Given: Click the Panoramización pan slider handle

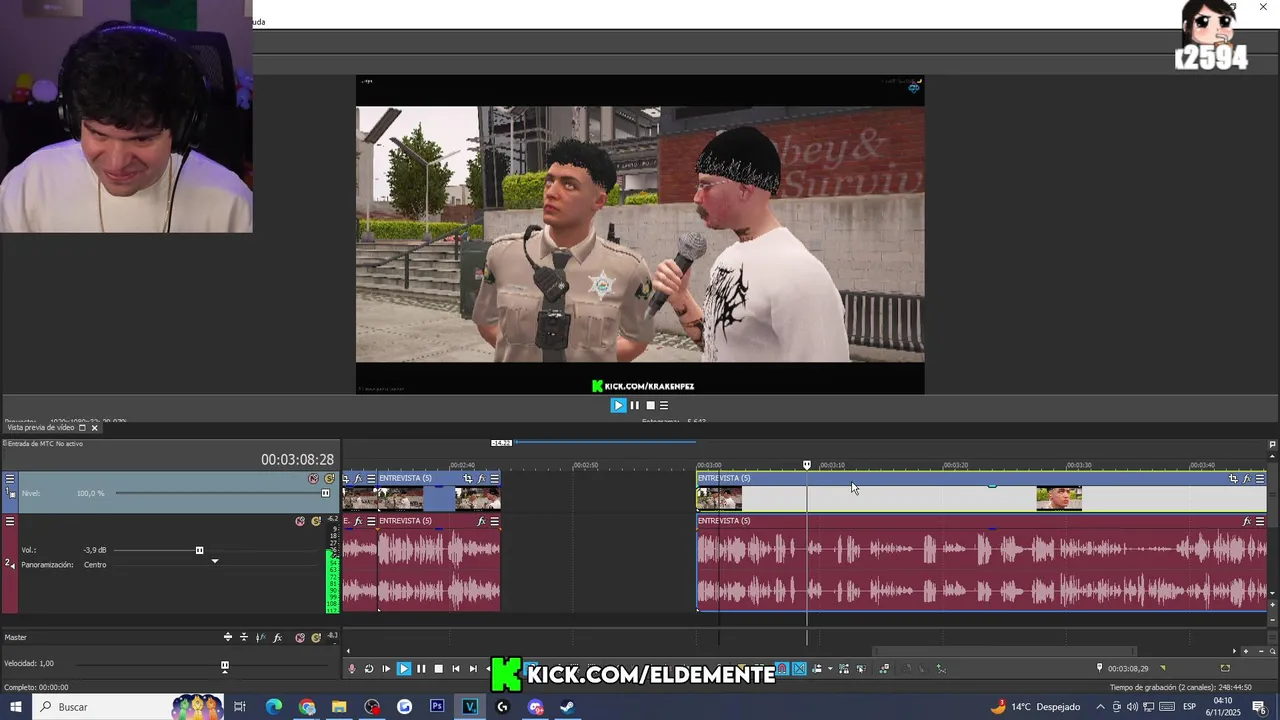Looking at the screenshot, I should [214, 561].
